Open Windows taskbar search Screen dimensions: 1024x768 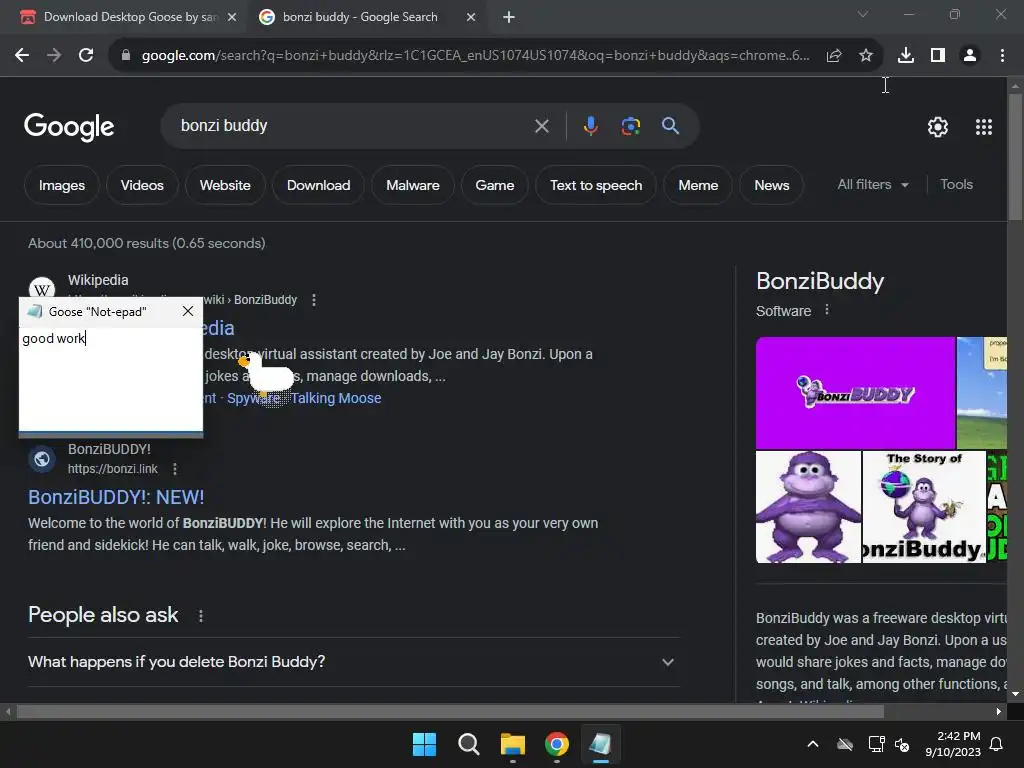(x=469, y=744)
